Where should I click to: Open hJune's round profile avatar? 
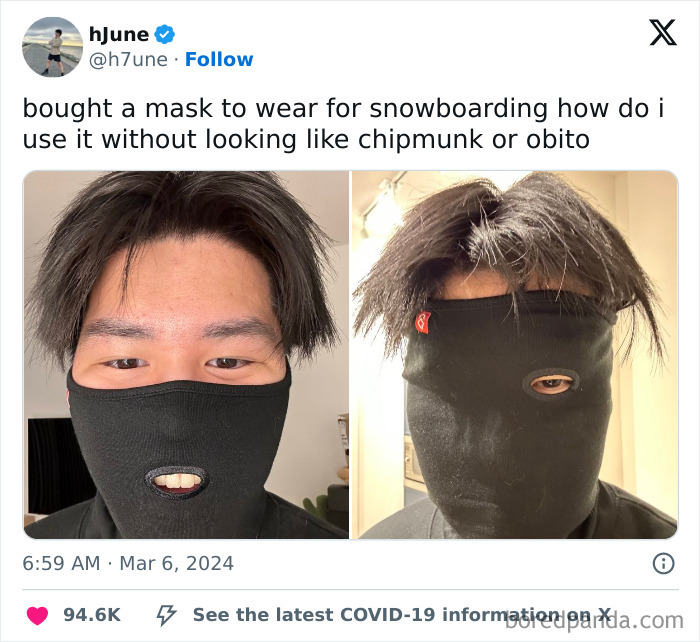pos(53,47)
